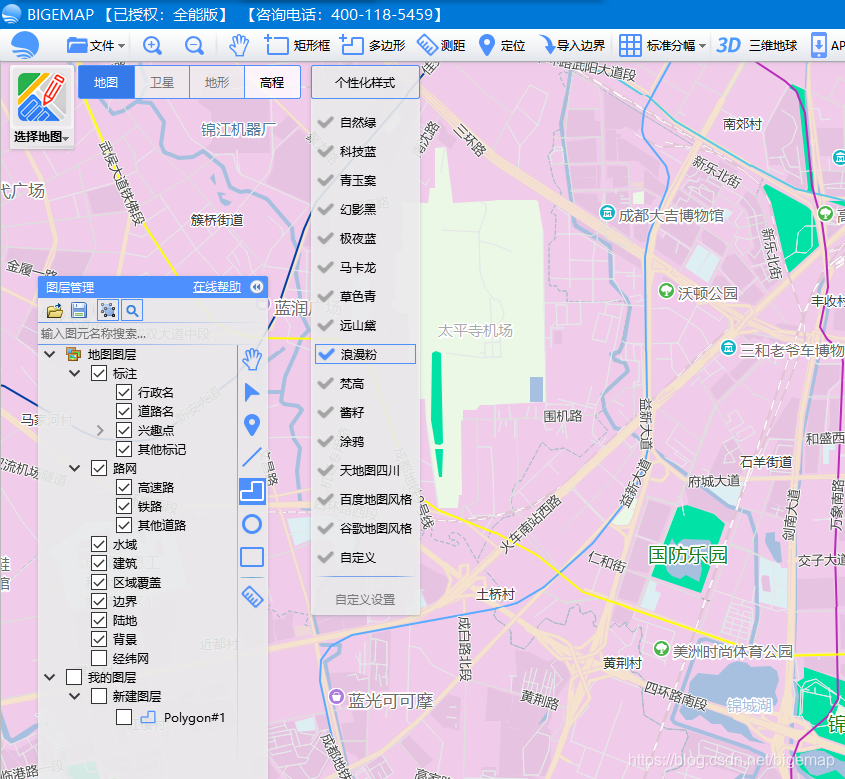Uncheck the 高速路 layer checkbox
This screenshot has width=845, height=779.
(x=124, y=487)
